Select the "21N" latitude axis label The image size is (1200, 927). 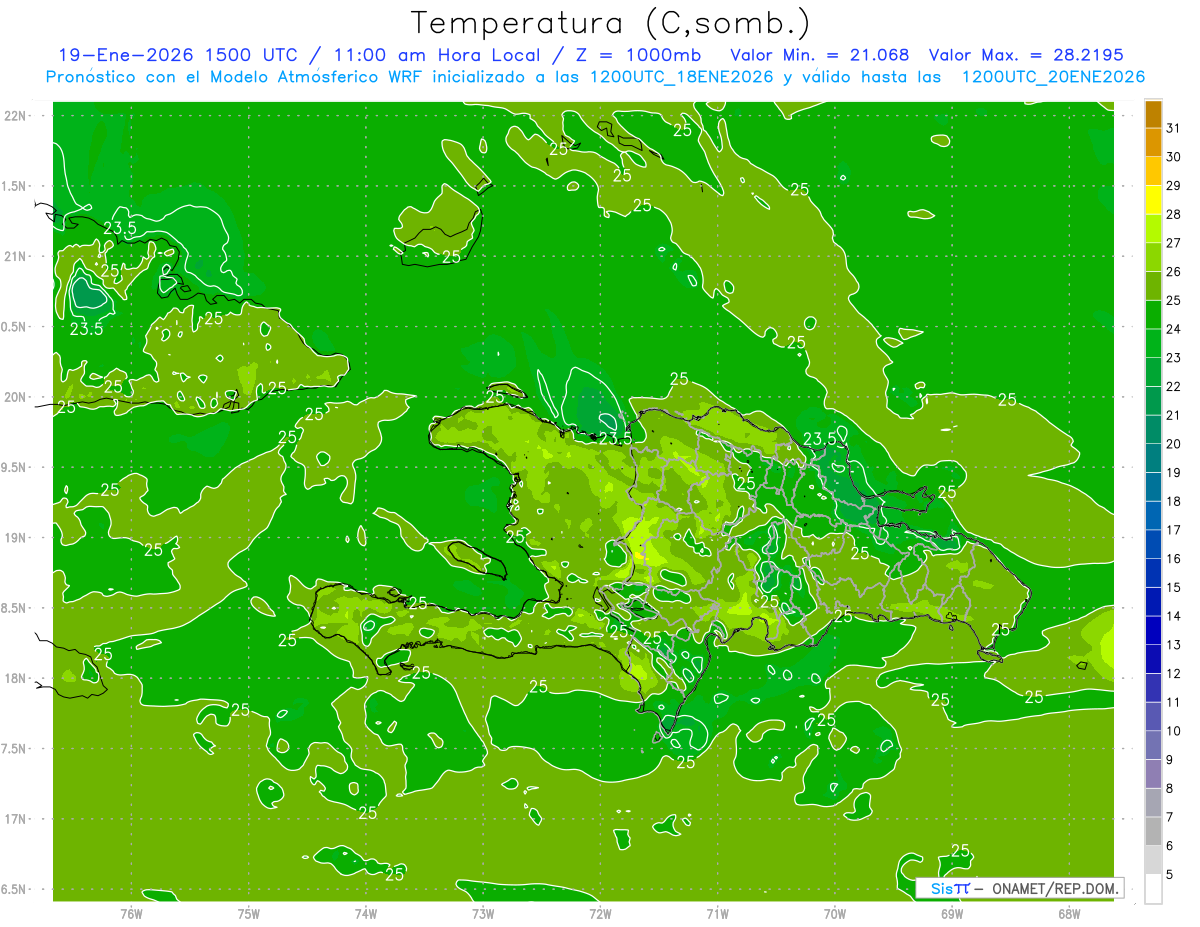[x=14, y=257]
